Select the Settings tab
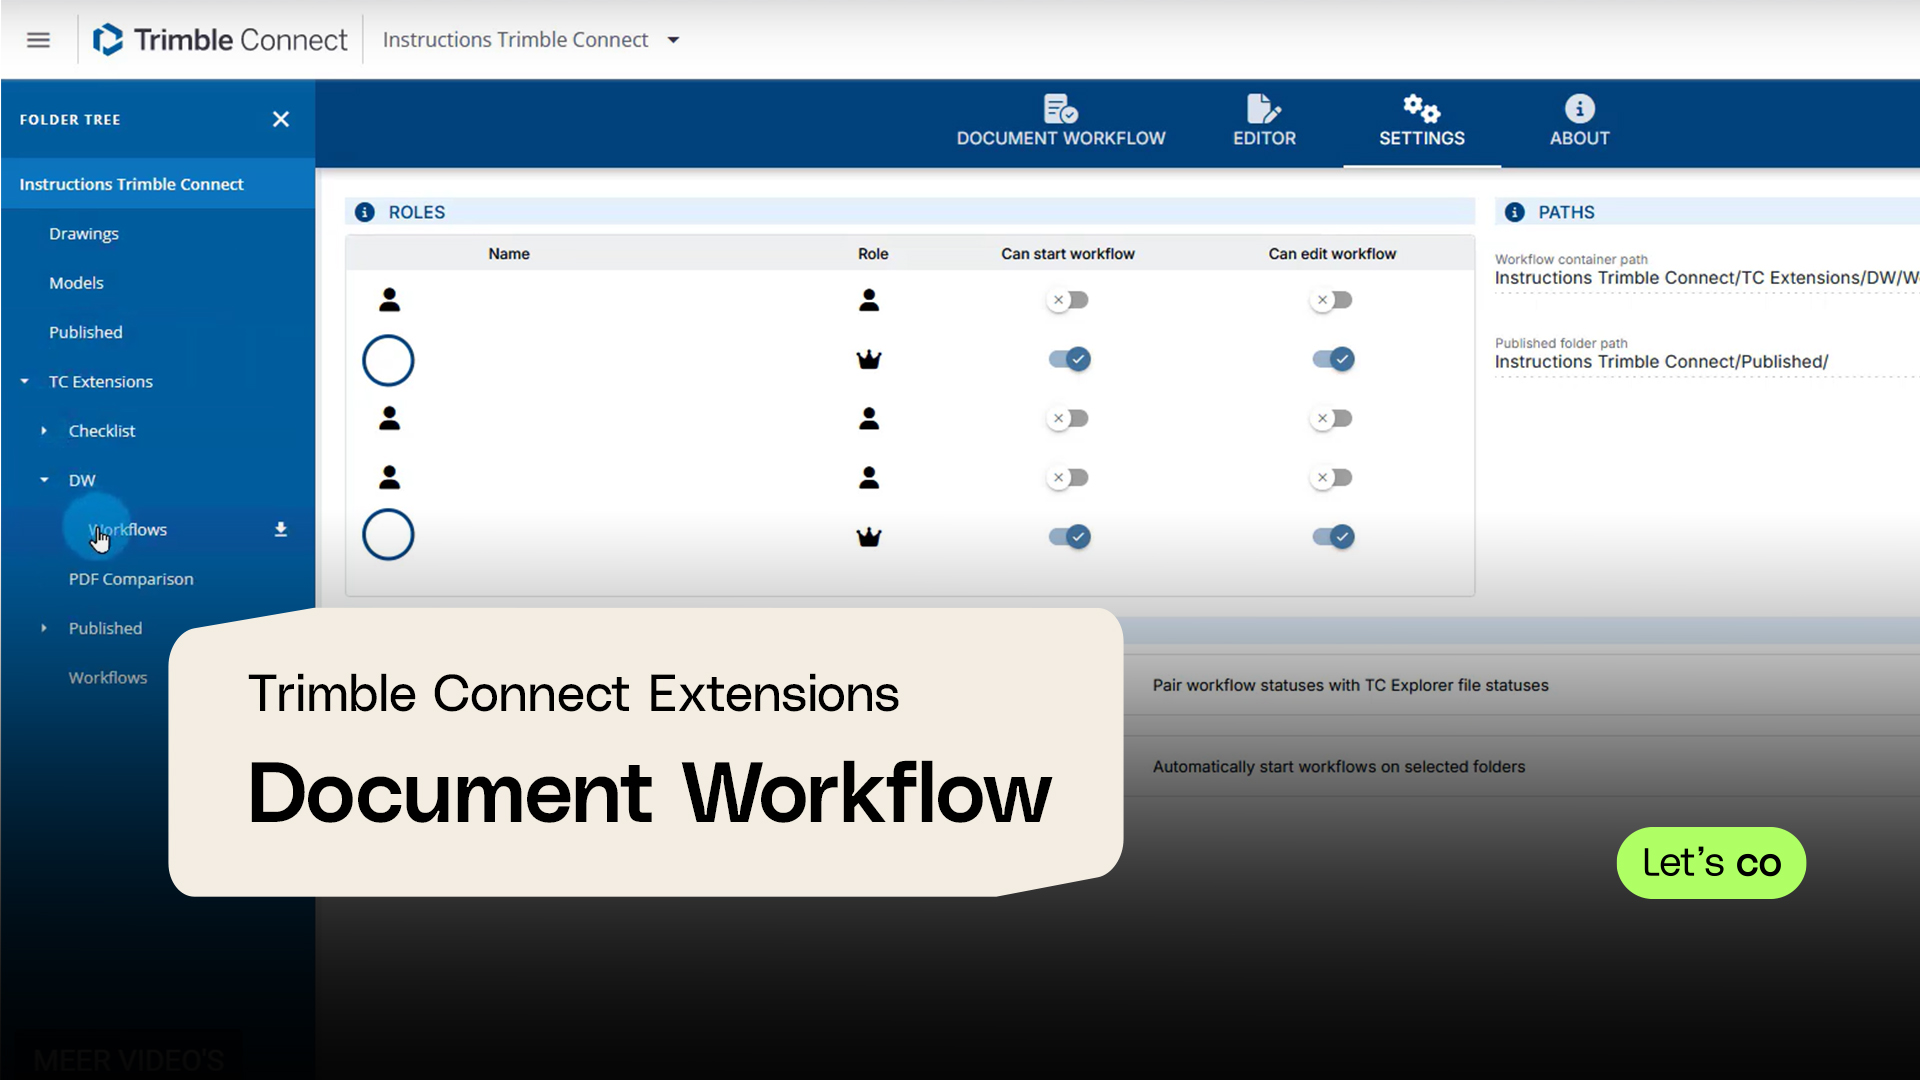Image resolution: width=1920 pixels, height=1080 pixels. coord(1421,121)
